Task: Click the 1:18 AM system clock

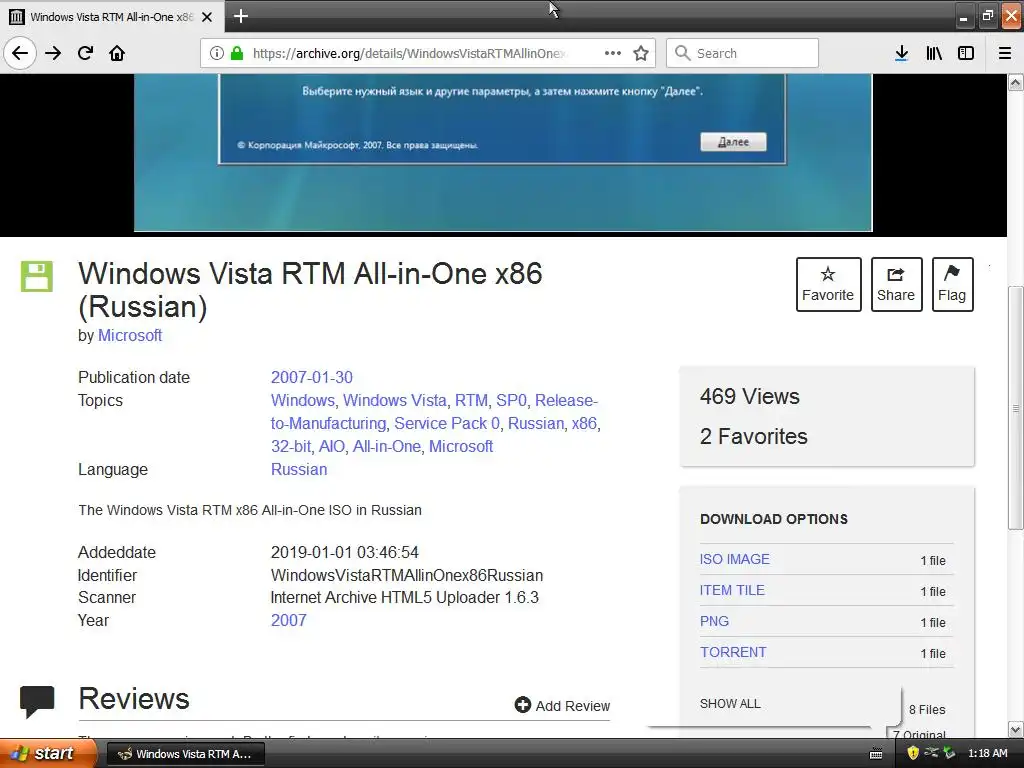Action: point(987,753)
